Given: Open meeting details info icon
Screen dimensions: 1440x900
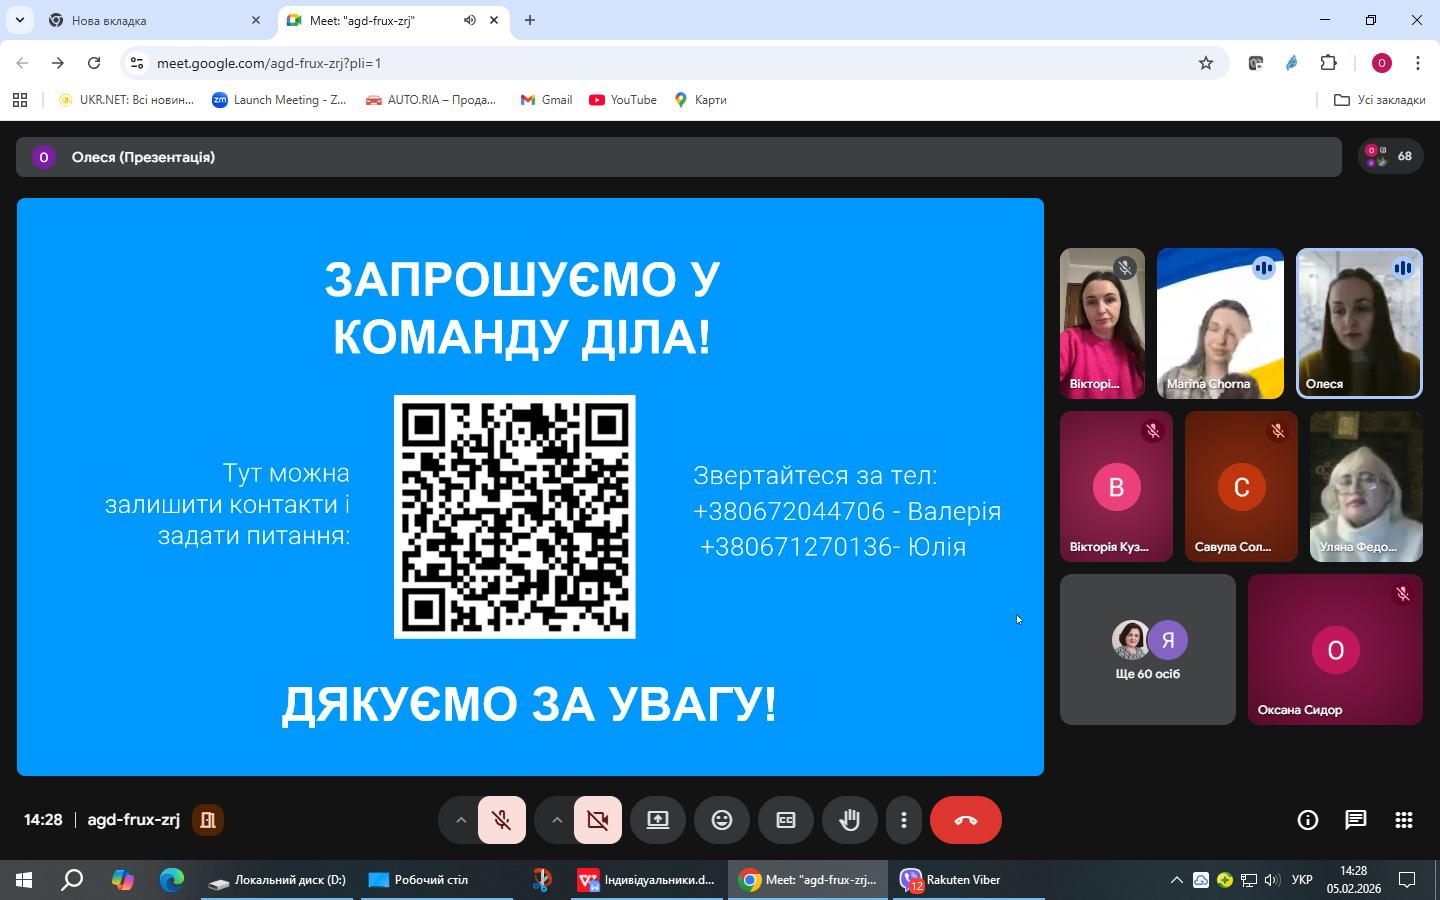Looking at the screenshot, I should pyautogui.click(x=1307, y=820).
